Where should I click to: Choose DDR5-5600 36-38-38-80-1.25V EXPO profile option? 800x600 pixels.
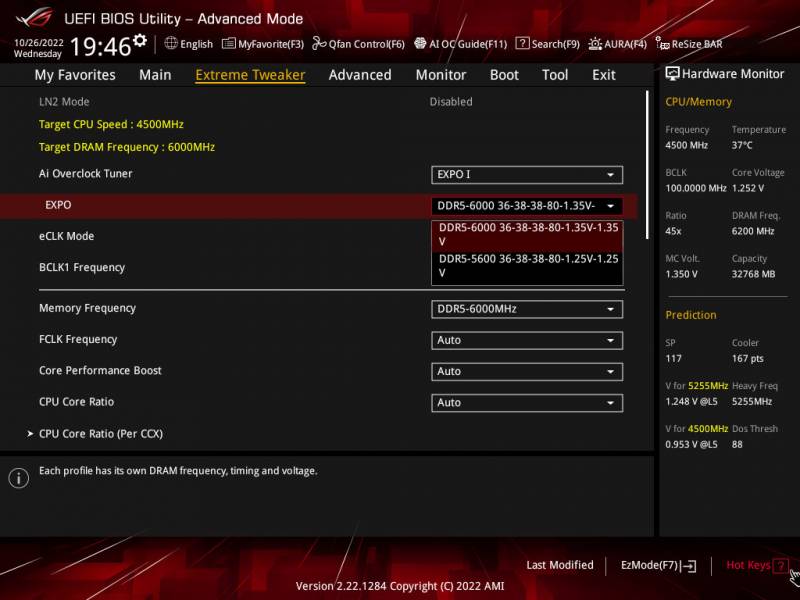pyautogui.click(x=528, y=265)
